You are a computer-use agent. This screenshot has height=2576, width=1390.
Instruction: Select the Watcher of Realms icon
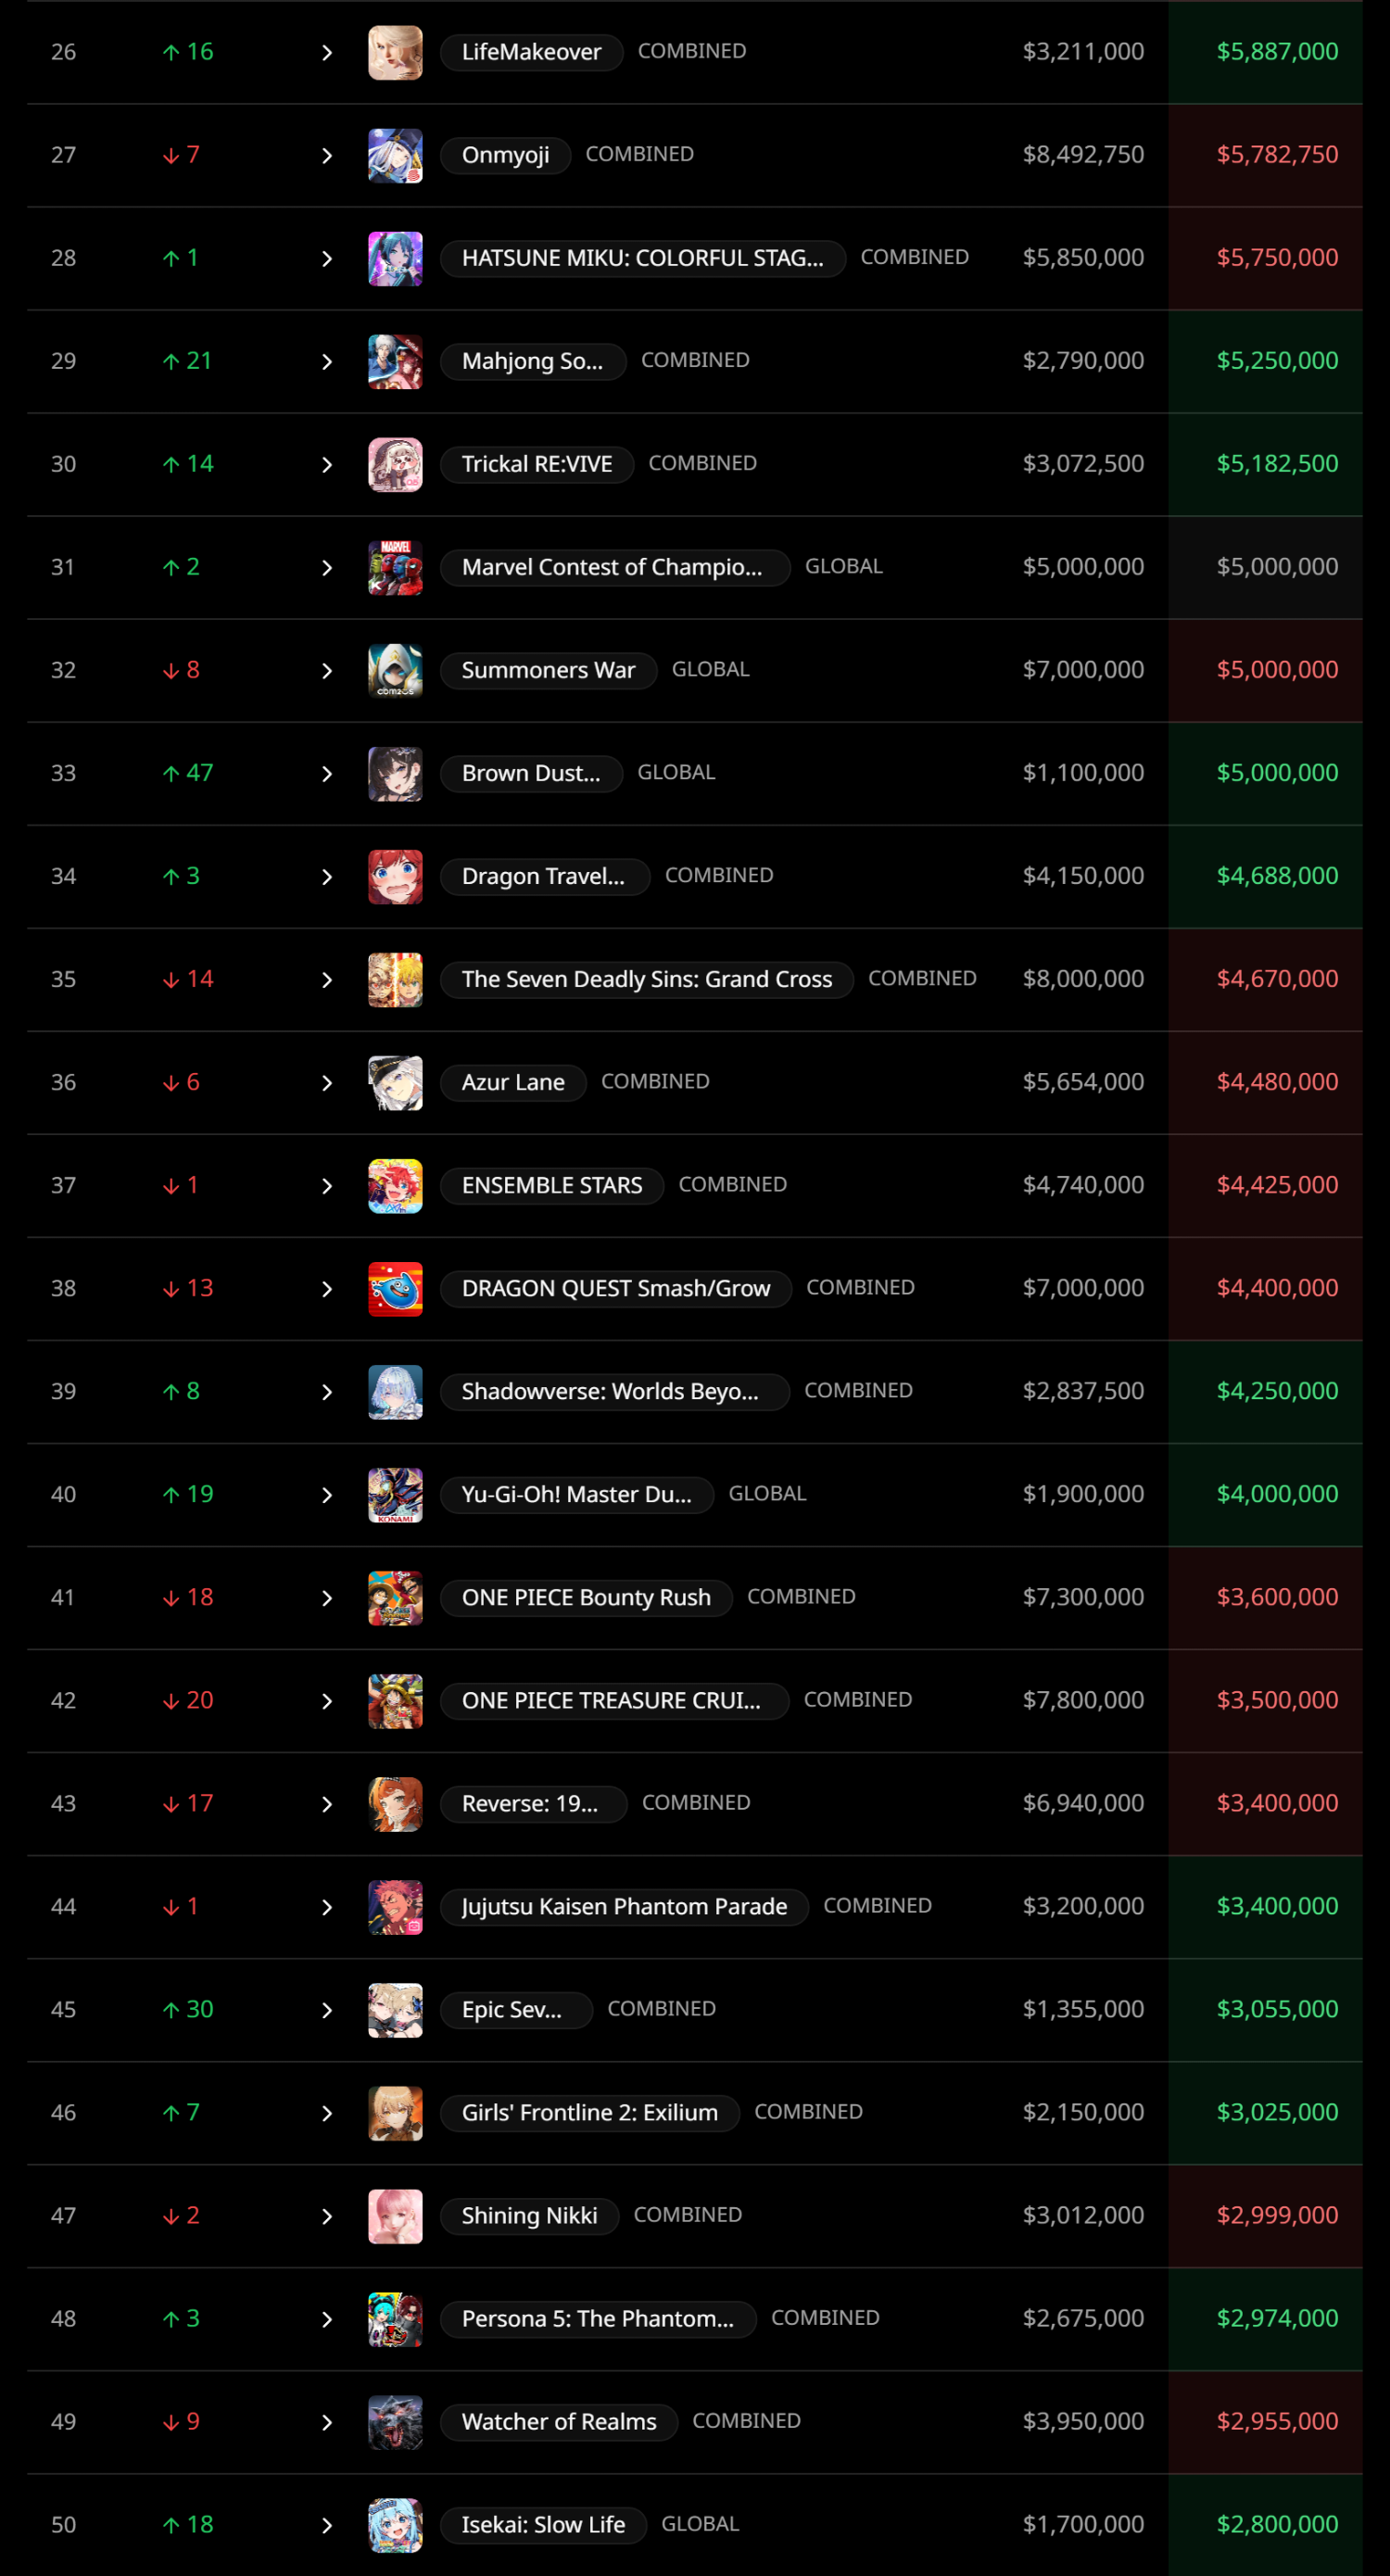(x=395, y=2421)
